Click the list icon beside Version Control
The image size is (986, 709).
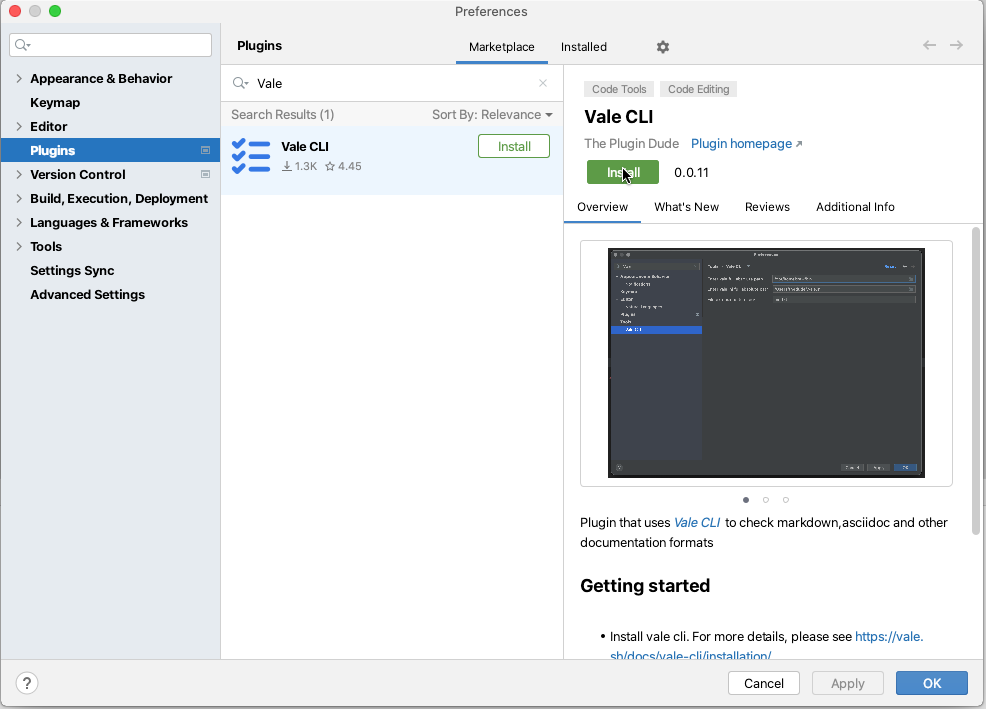click(206, 174)
